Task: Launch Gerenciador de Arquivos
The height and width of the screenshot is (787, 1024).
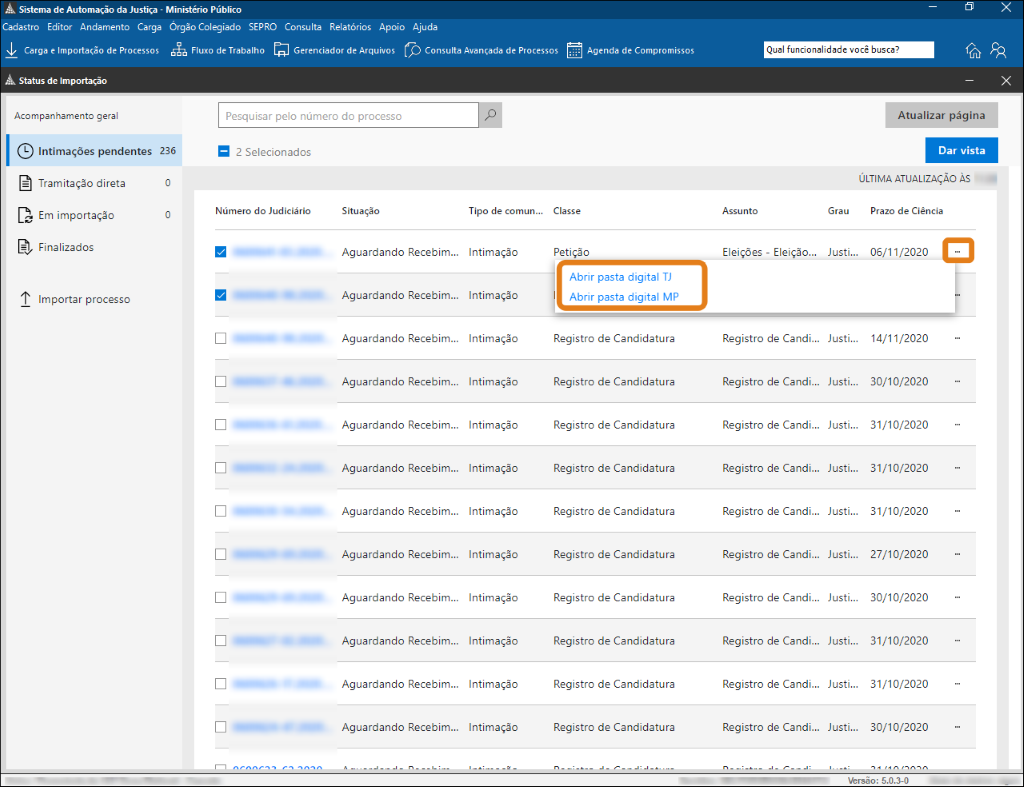Action: coord(282,50)
